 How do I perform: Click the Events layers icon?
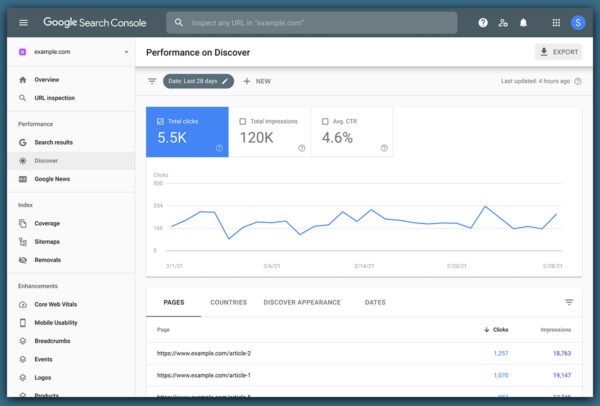(23, 359)
